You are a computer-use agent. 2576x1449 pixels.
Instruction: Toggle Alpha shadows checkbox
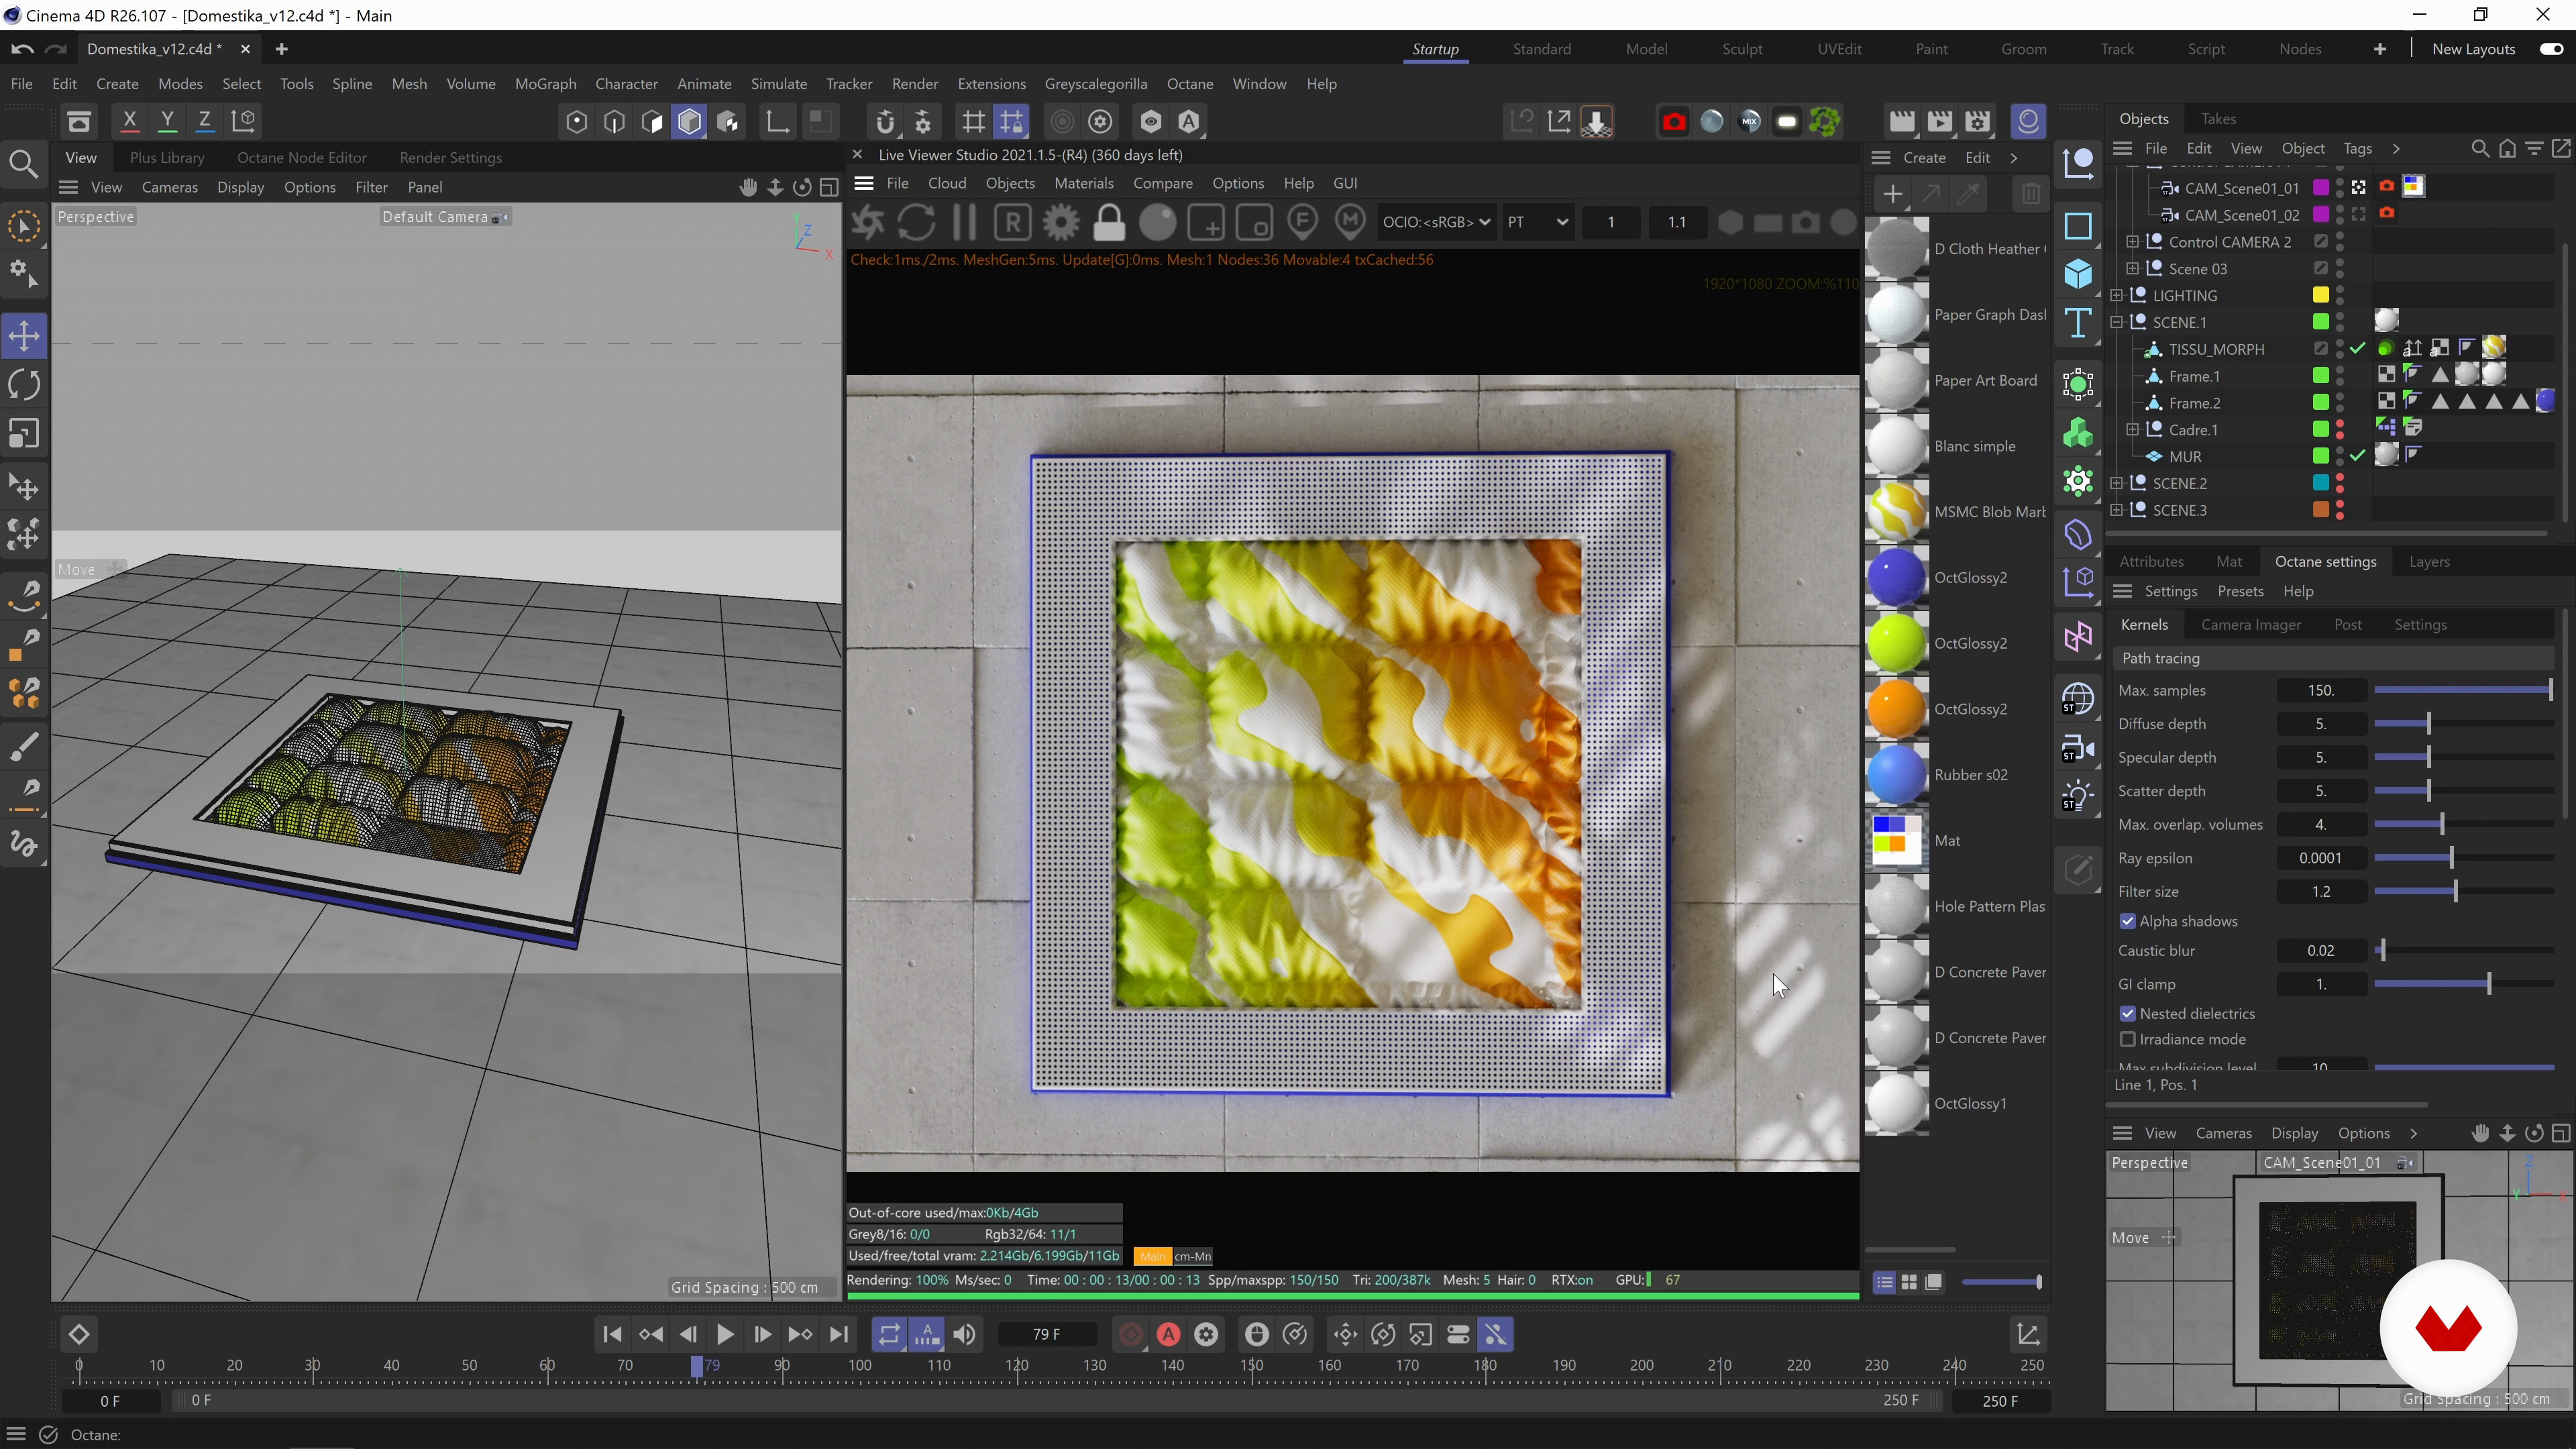click(2127, 921)
